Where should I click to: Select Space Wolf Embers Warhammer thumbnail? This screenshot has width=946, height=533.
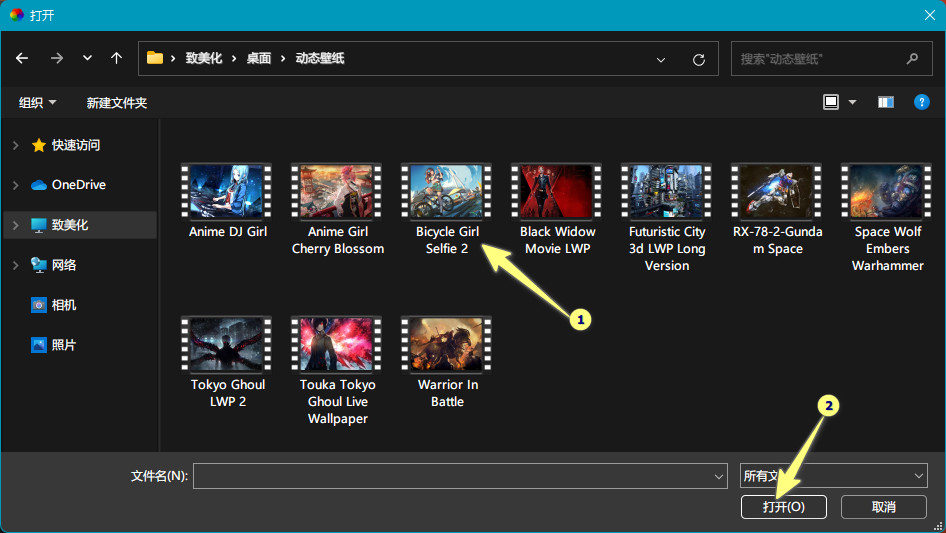tap(887, 191)
